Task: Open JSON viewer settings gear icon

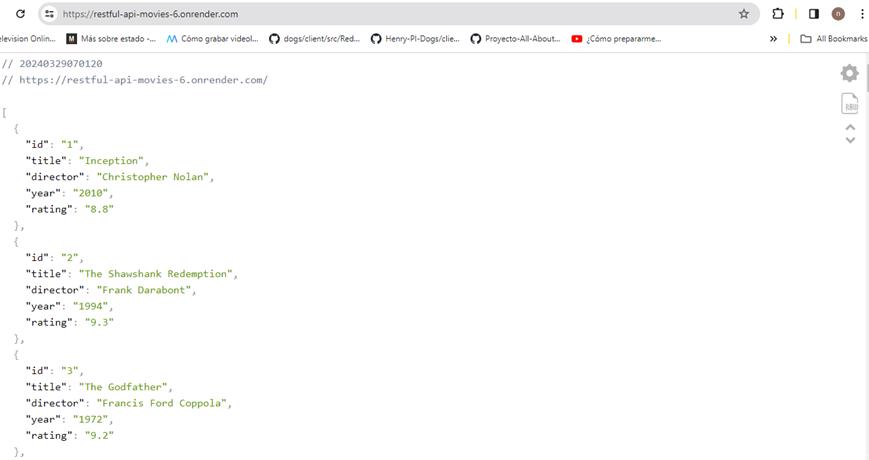Action: click(x=849, y=73)
